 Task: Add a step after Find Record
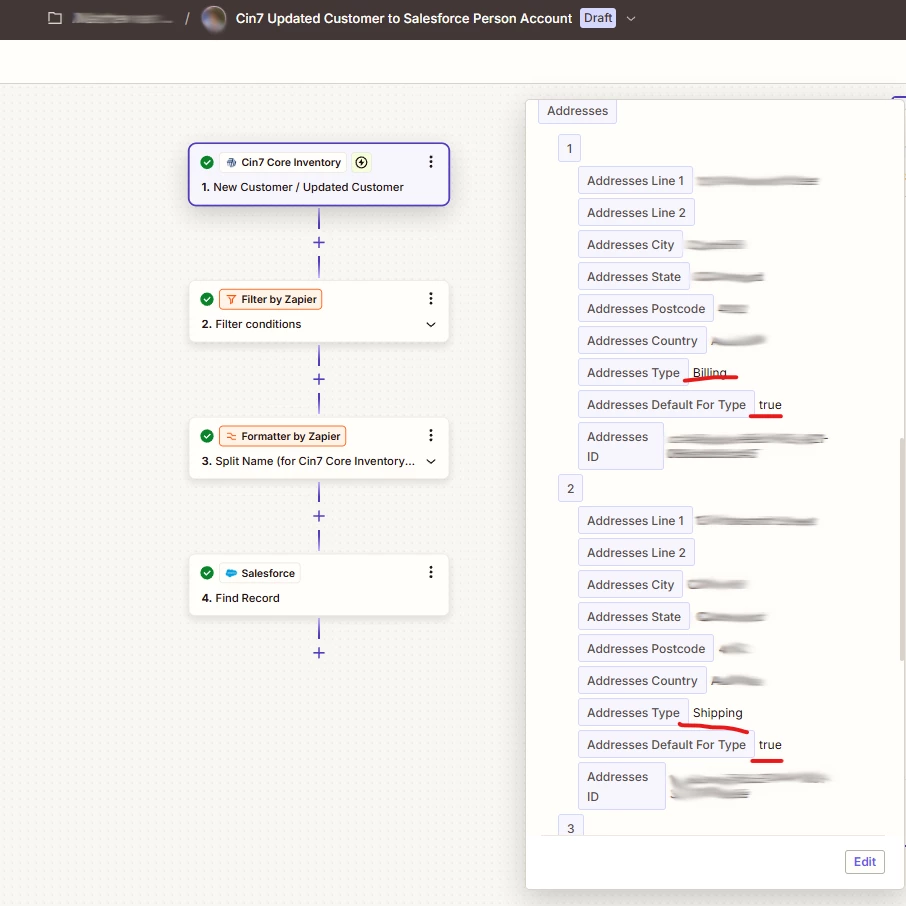319,653
